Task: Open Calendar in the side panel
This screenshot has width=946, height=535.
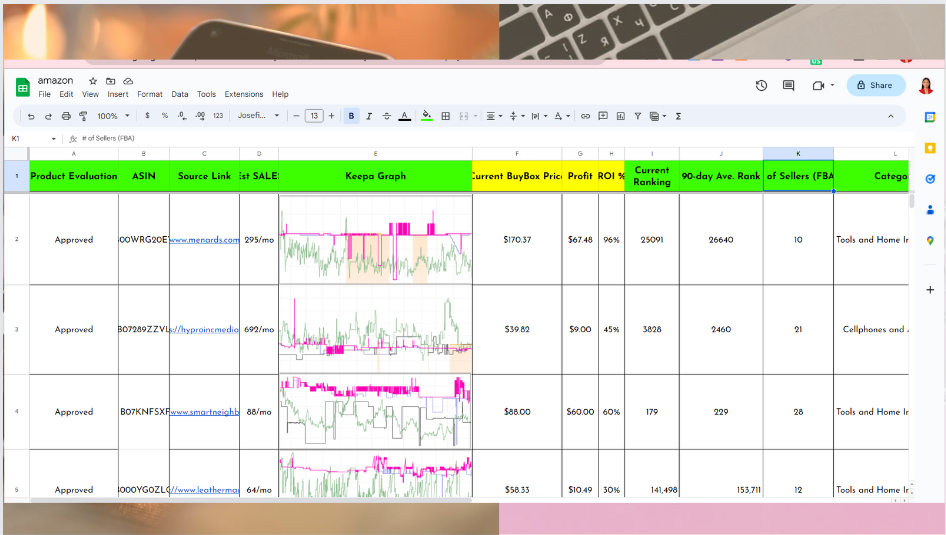Action: (x=930, y=117)
